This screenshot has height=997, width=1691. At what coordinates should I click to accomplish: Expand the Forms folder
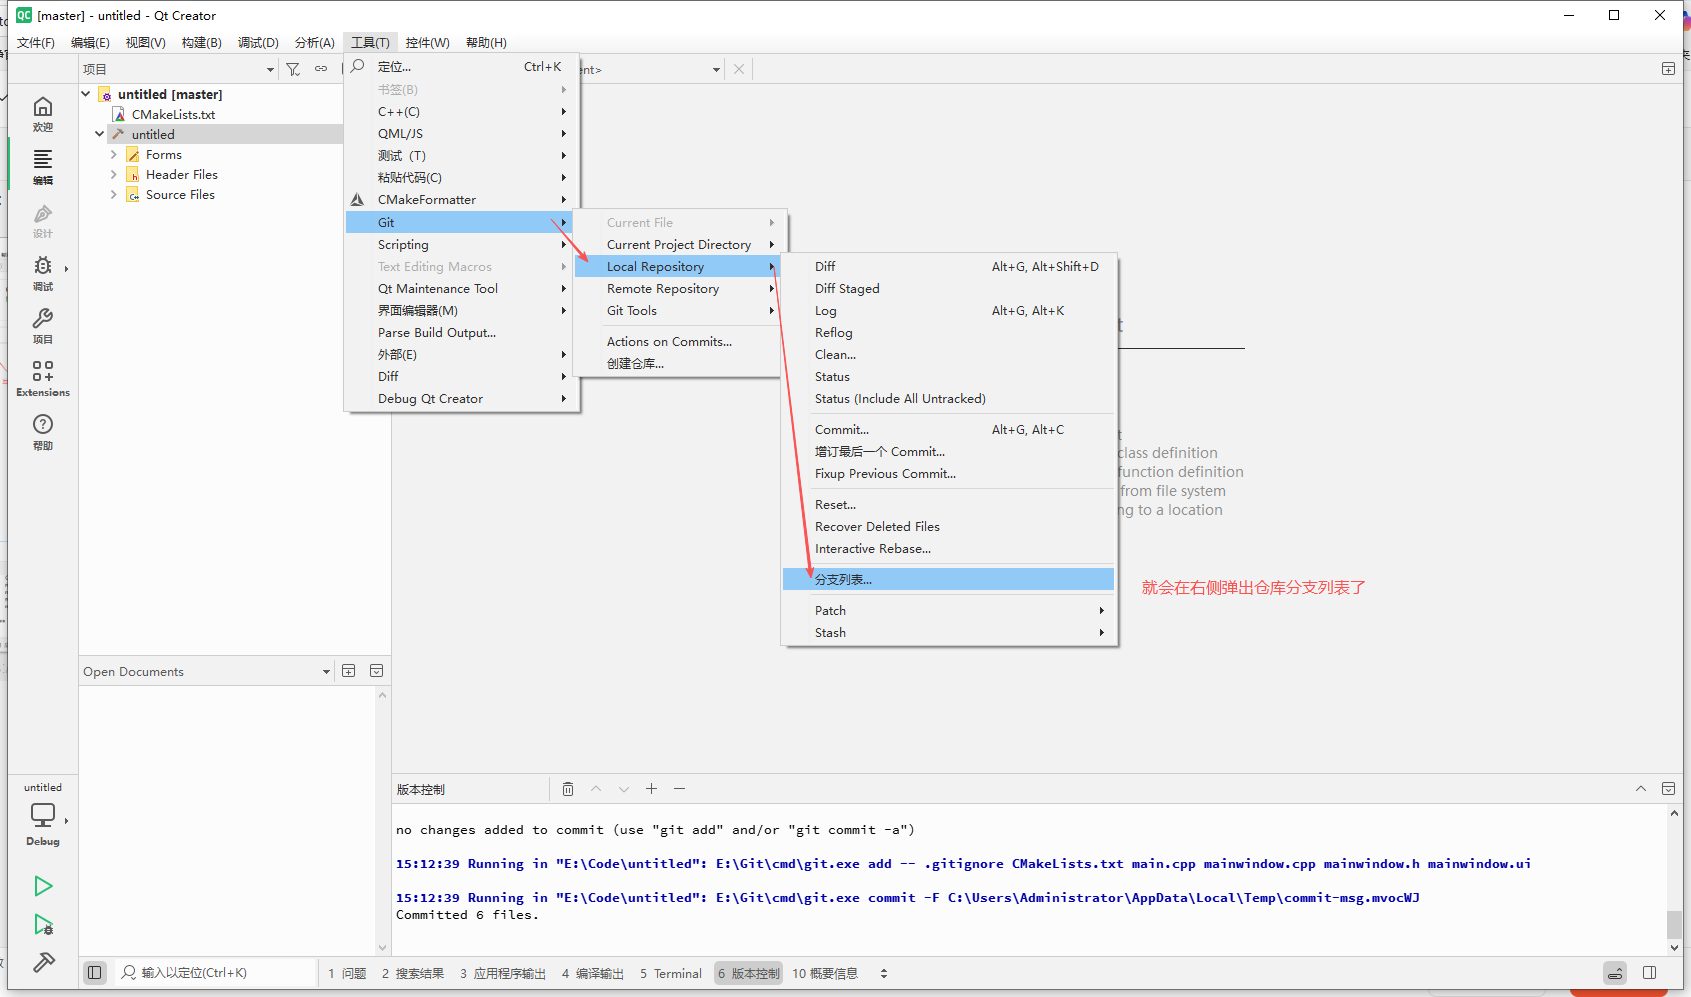coord(114,154)
